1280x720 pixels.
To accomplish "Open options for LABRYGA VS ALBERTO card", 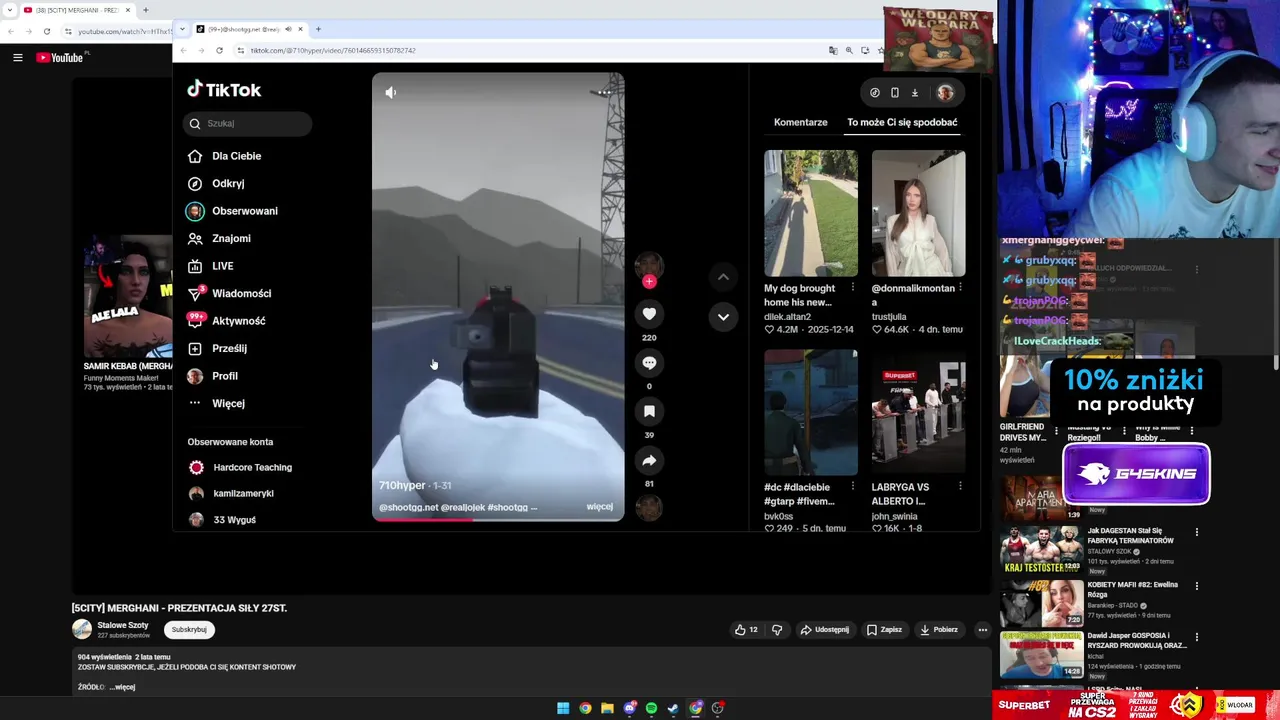I will tap(960, 486).
